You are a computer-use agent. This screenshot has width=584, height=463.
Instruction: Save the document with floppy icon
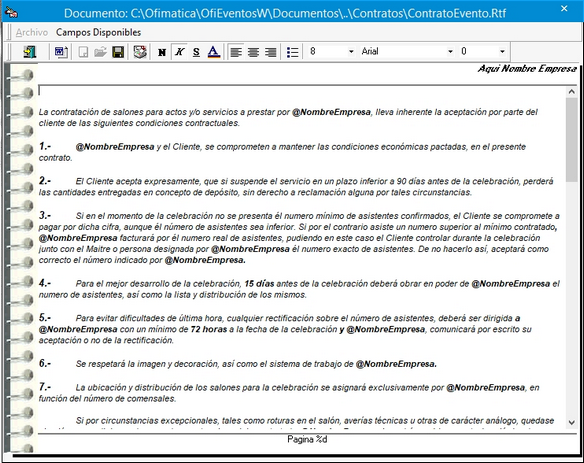click(118, 52)
